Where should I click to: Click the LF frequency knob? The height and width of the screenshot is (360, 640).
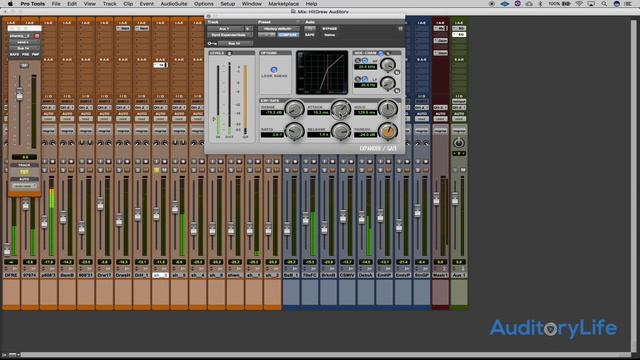[387, 83]
